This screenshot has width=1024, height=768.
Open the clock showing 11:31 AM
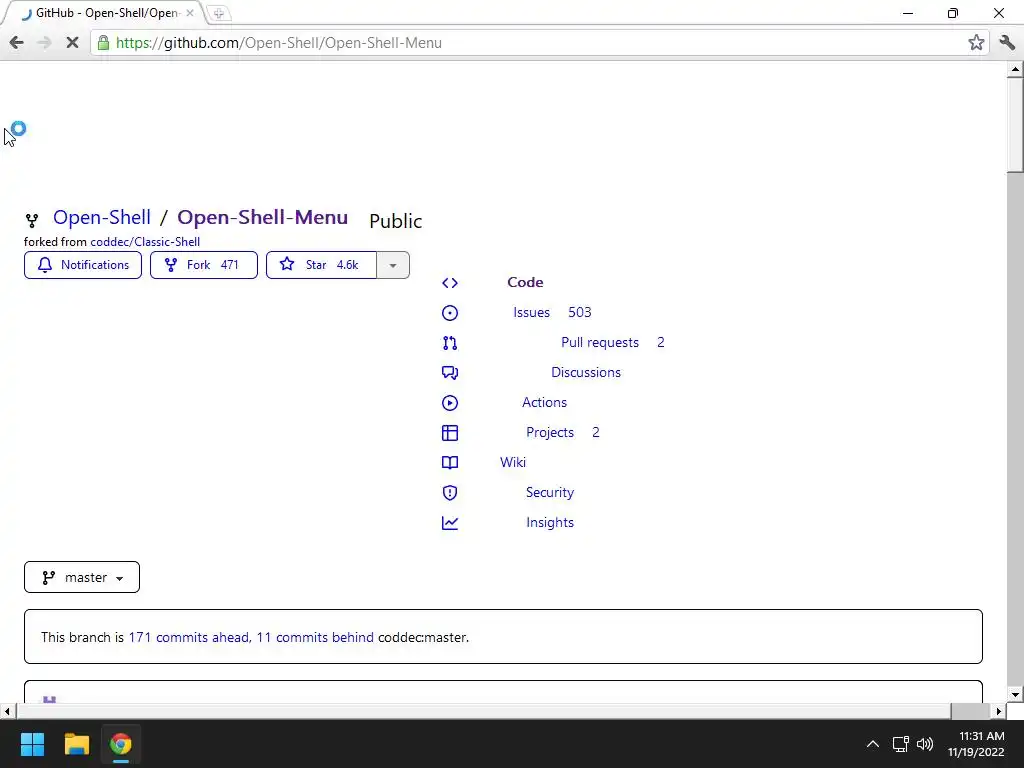[x=976, y=744]
